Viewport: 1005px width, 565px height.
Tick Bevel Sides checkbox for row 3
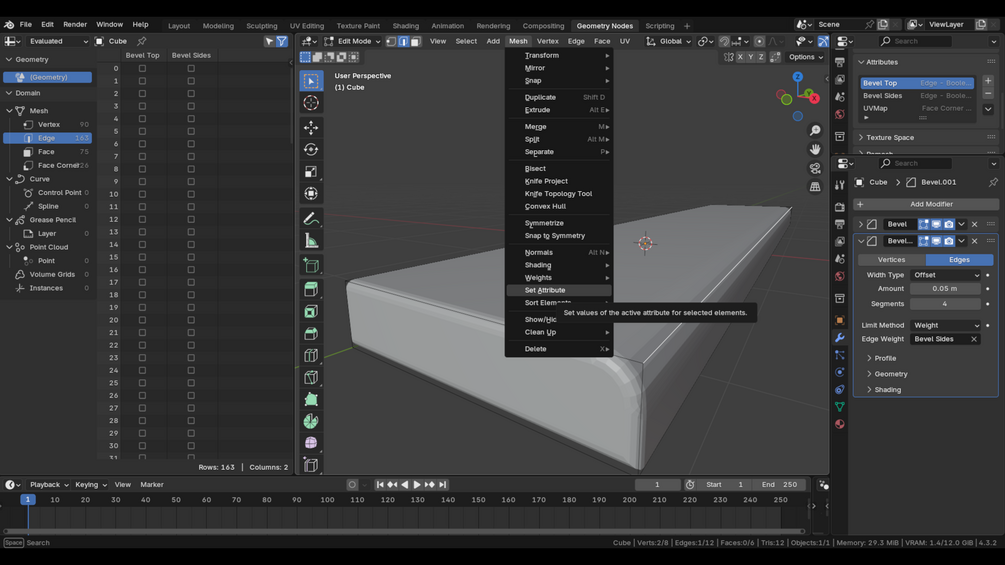191,106
